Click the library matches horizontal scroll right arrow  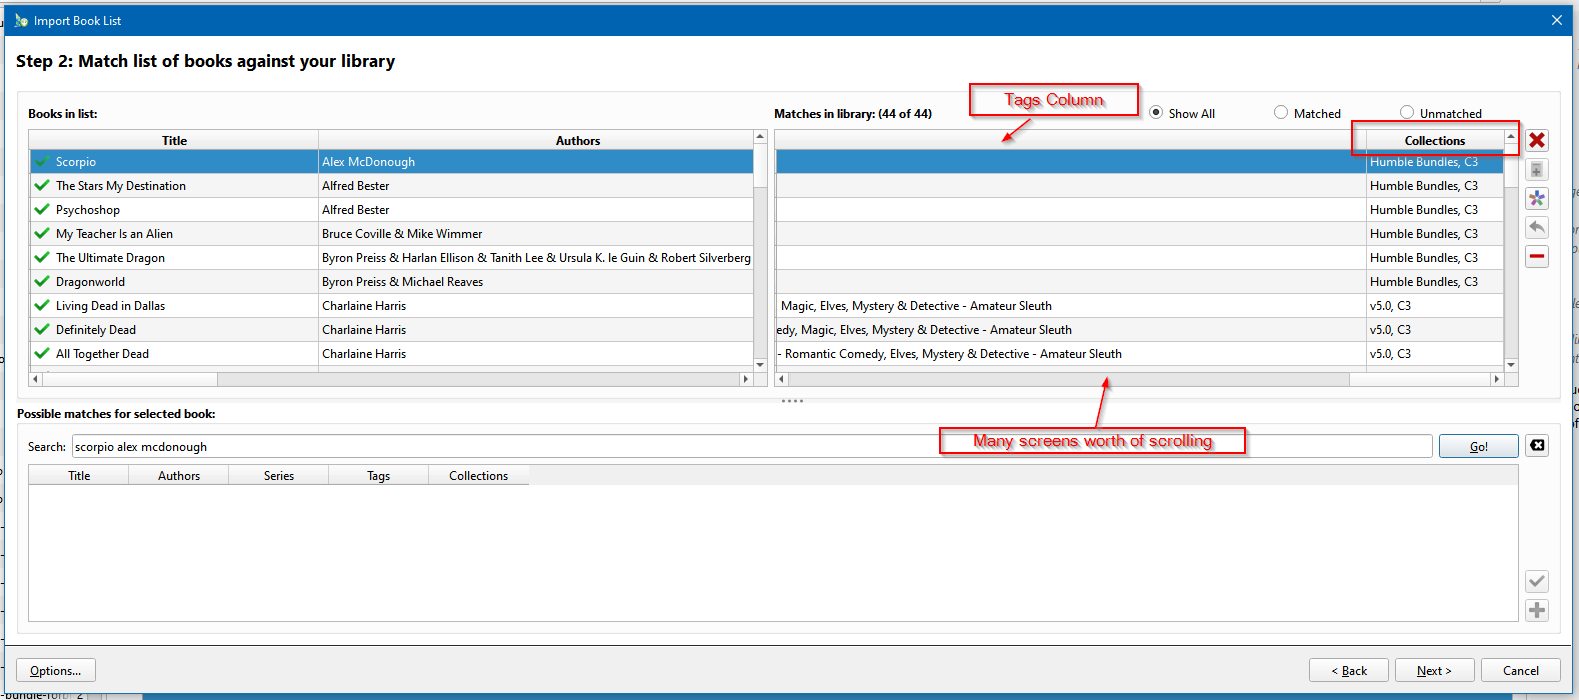(1497, 379)
